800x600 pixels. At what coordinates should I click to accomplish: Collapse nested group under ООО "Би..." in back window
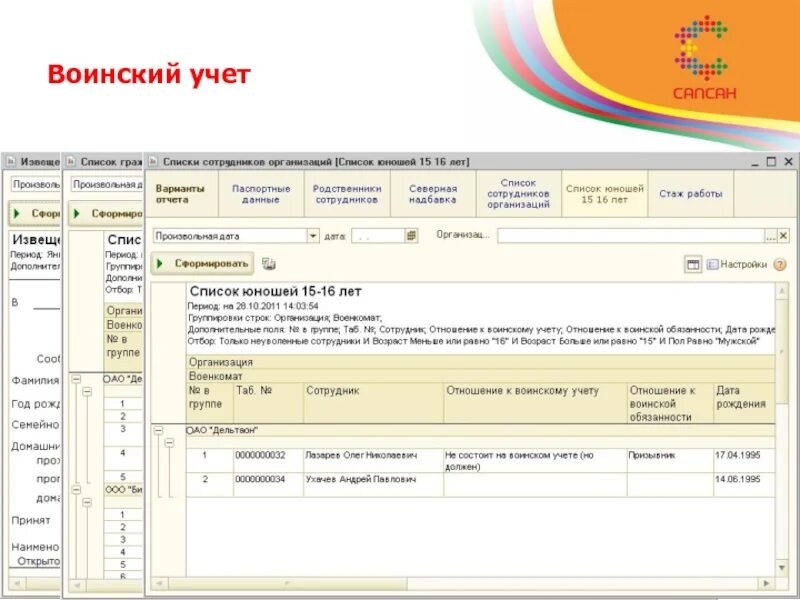coord(87,503)
